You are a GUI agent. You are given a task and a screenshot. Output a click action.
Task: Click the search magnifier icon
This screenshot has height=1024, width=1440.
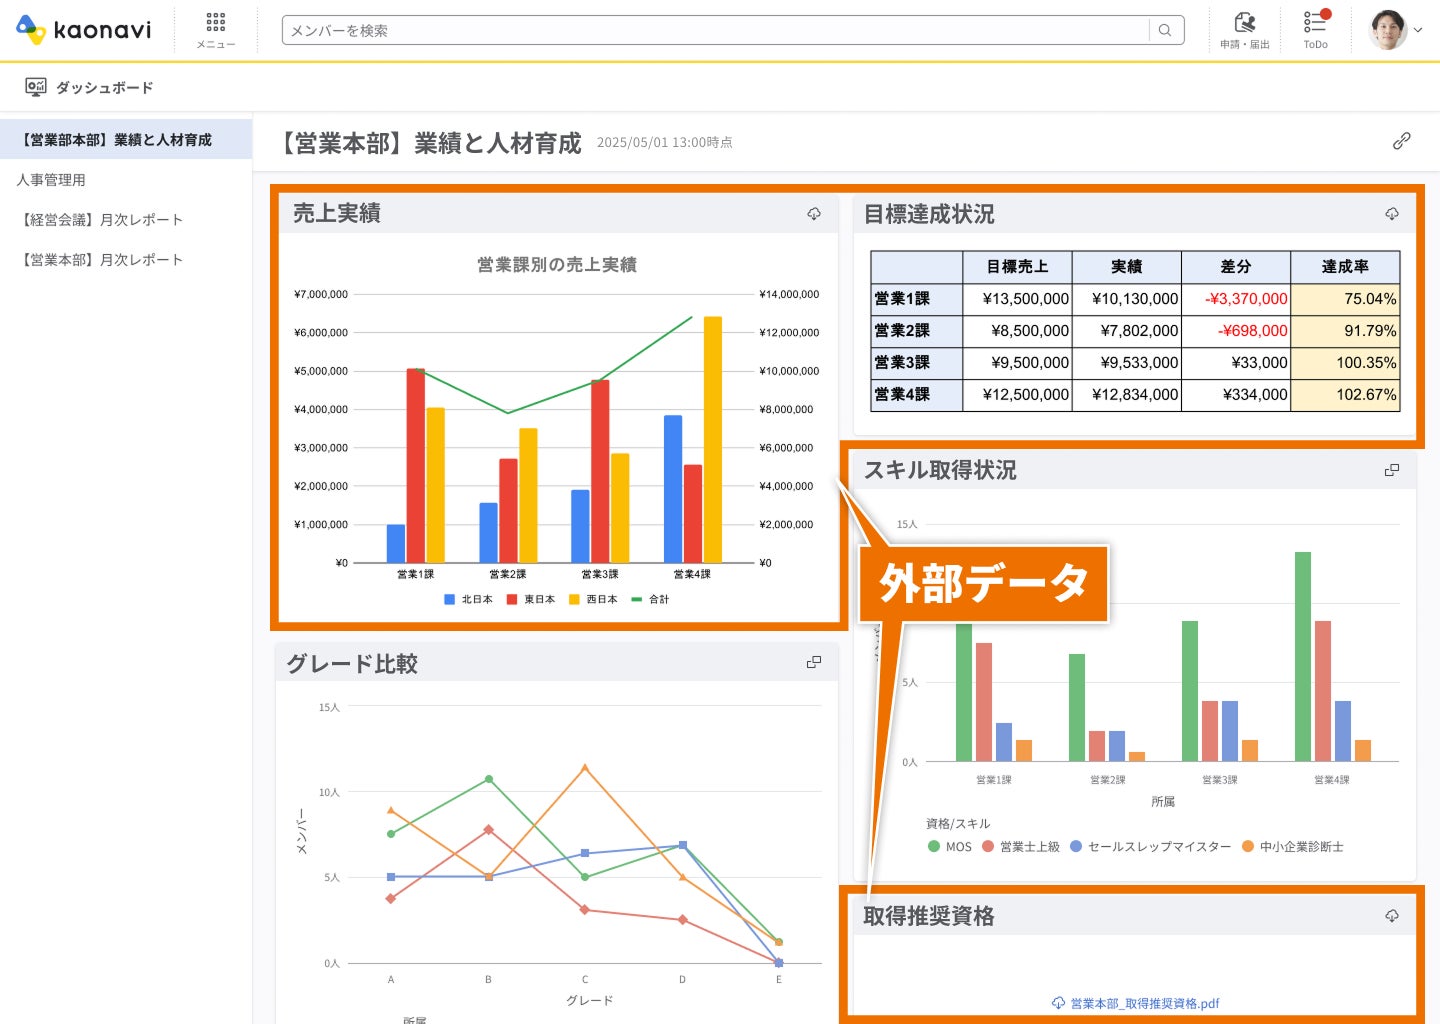(1165, 30)
